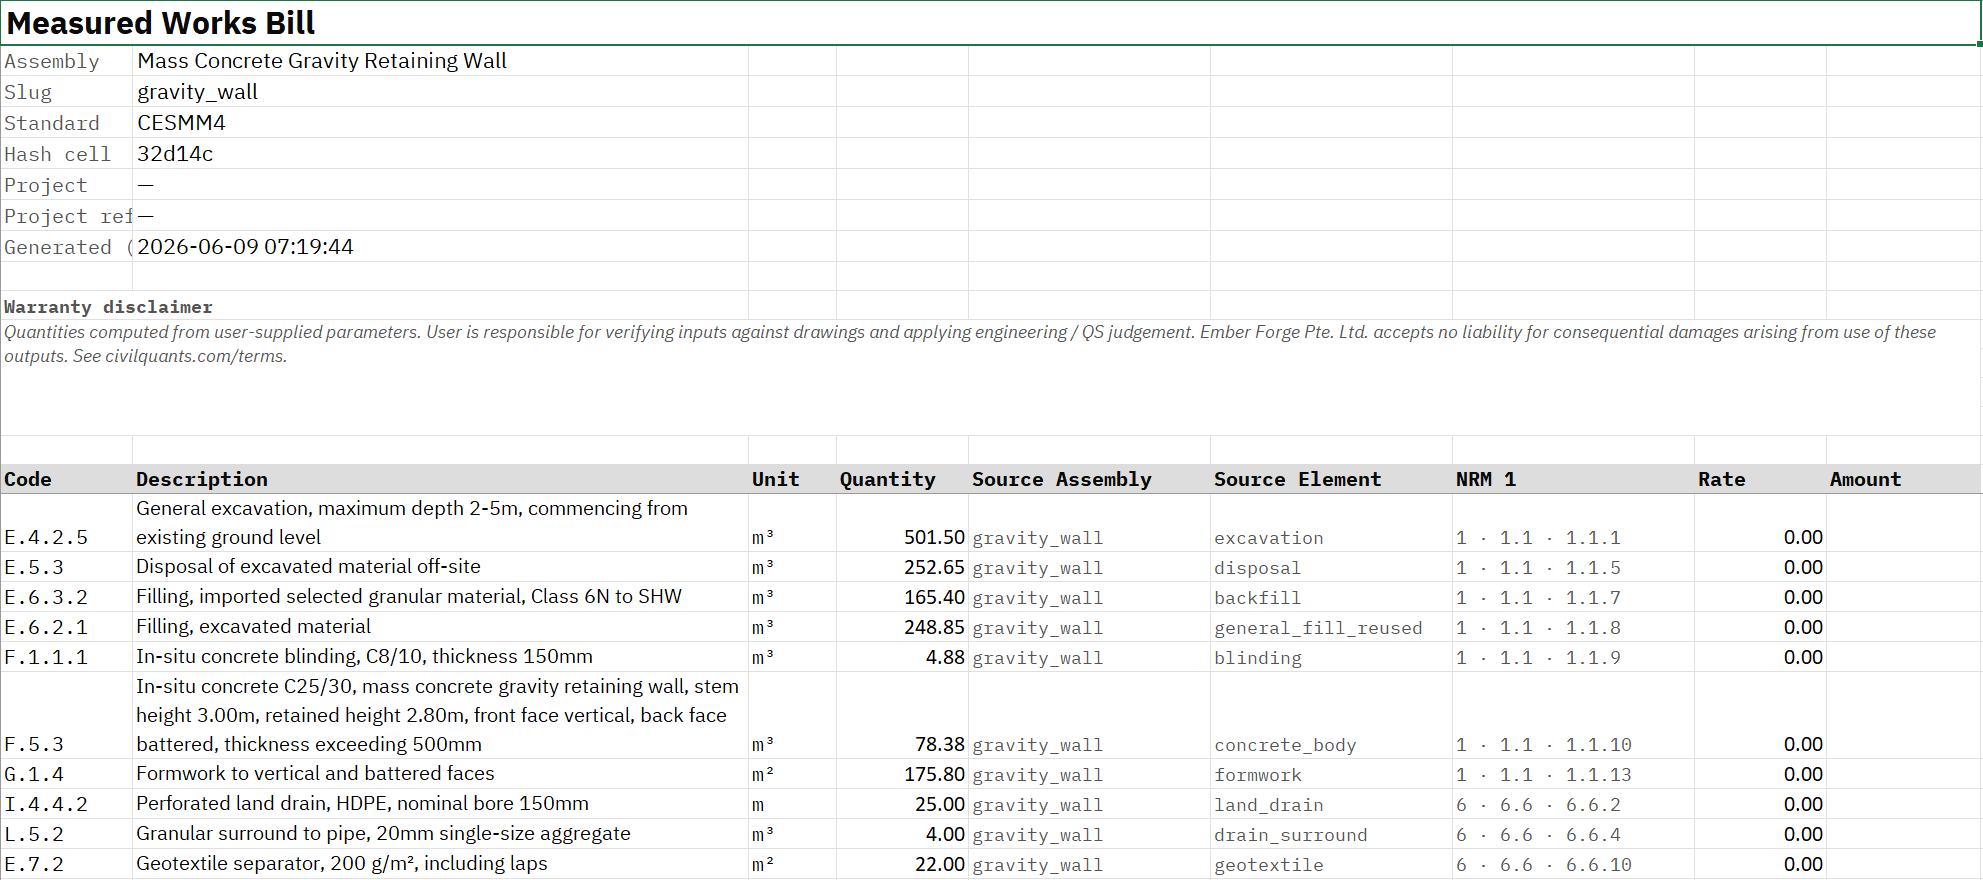Screen dimensions: 1983x880
Task: Click the Amount column header
Action: 1904,479
